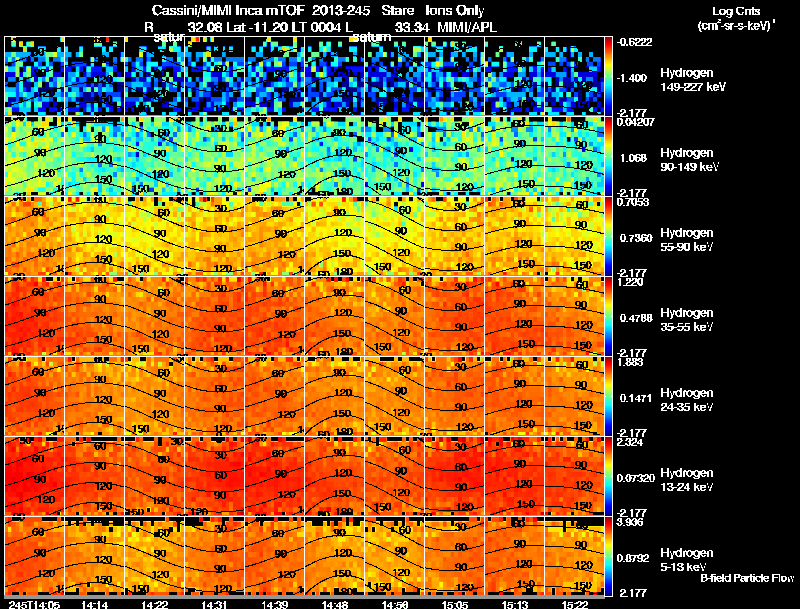
Task: Click the '3.936' color scale value
Action: 630,522
